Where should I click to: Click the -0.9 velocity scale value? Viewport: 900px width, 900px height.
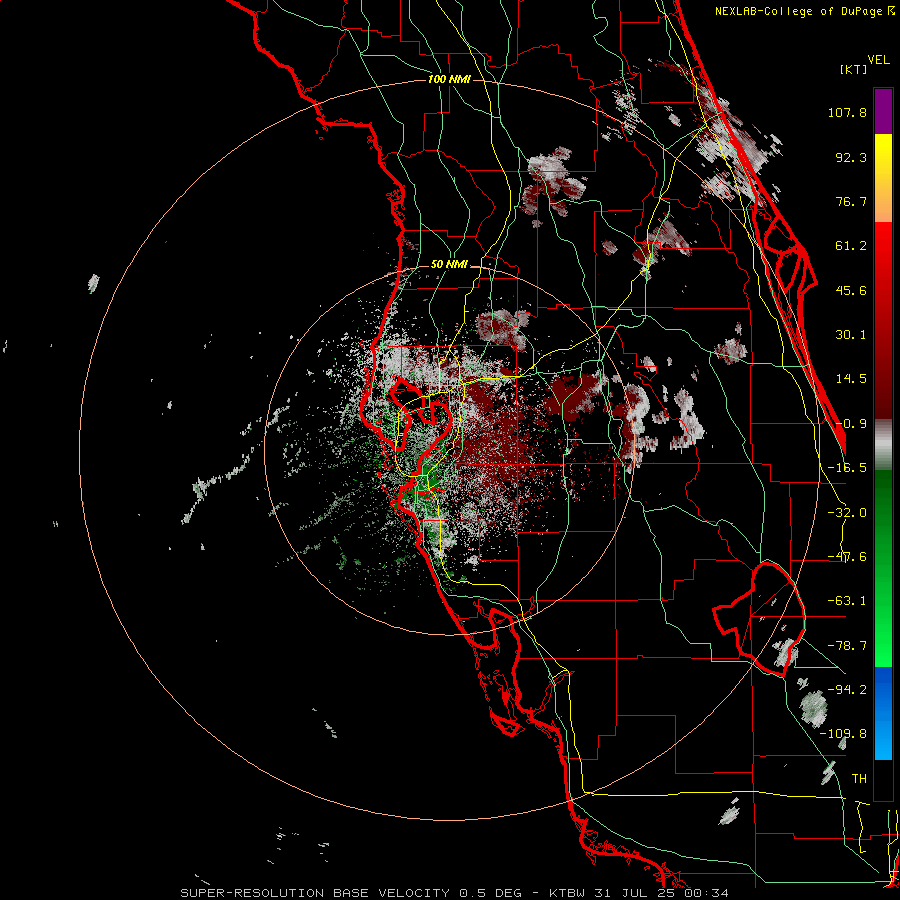pos(851,424)
